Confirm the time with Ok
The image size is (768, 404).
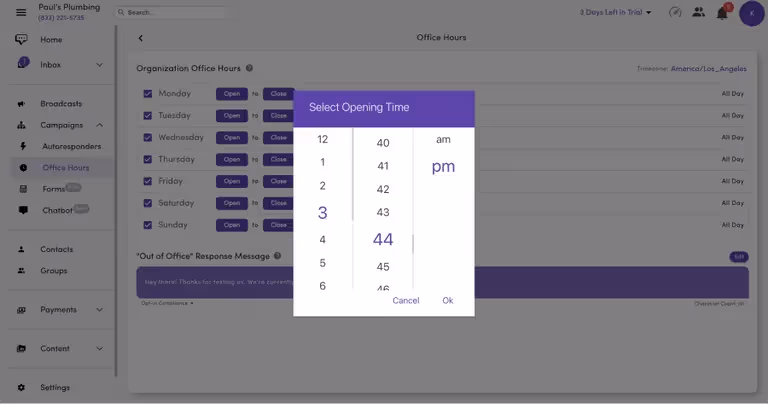pyautogui.click(x=447, y=300)
